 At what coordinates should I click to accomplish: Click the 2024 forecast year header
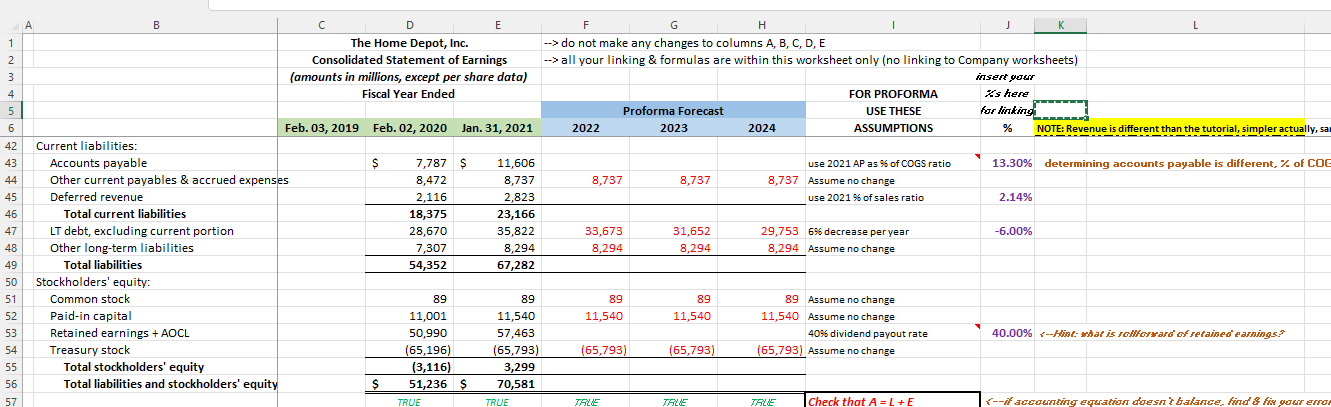click(x=761, y=128)
